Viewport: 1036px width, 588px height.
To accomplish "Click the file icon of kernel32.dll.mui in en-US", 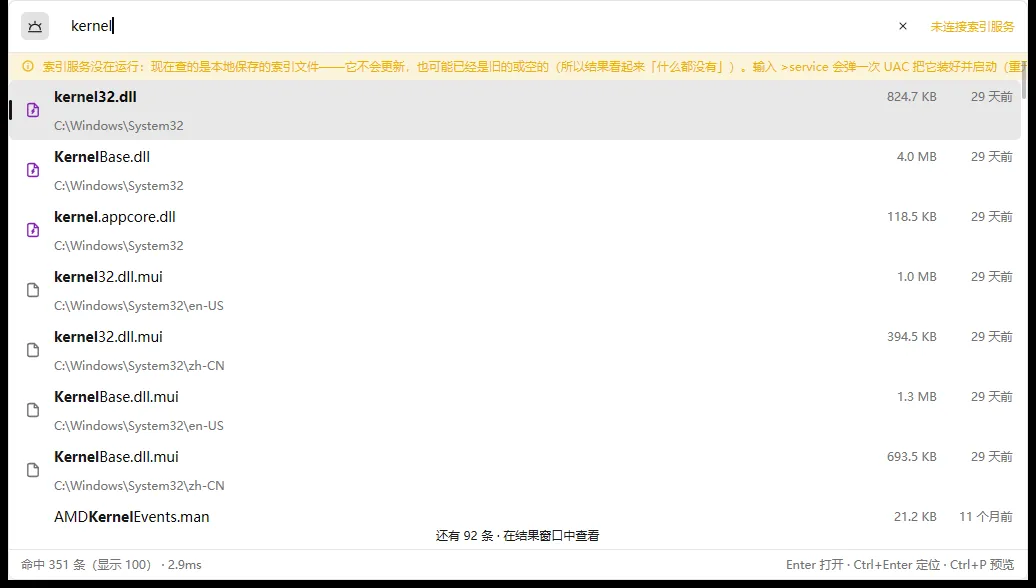I will pyautogui.click(x=33, y=290).
